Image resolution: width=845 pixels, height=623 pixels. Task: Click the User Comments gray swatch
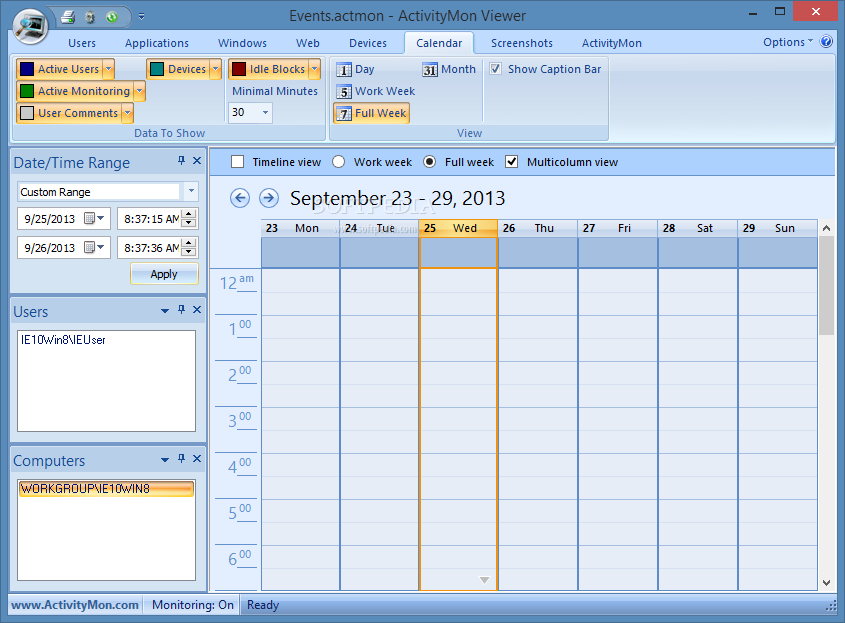(x=27, y=113)
